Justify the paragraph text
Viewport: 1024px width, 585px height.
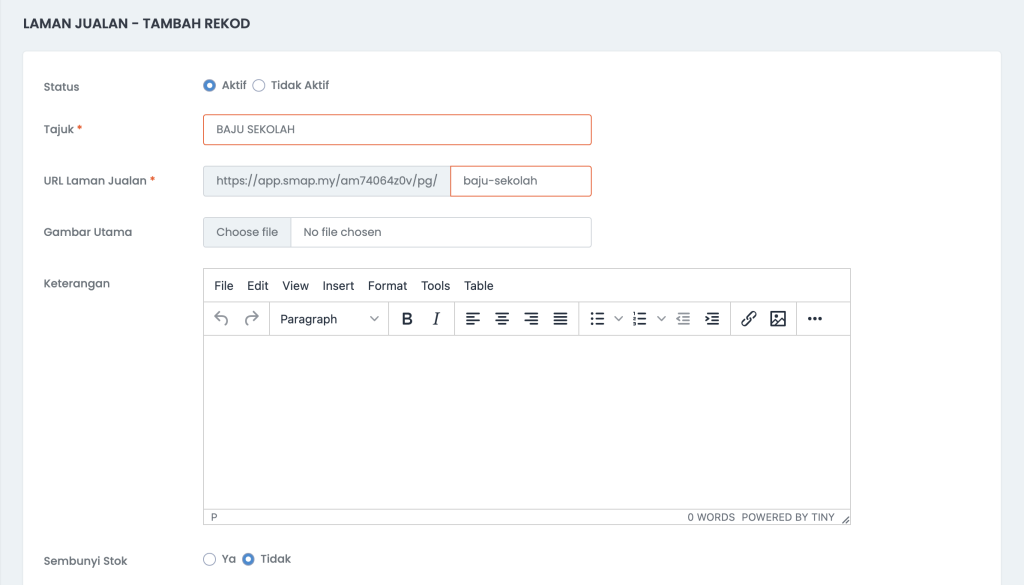560,319
